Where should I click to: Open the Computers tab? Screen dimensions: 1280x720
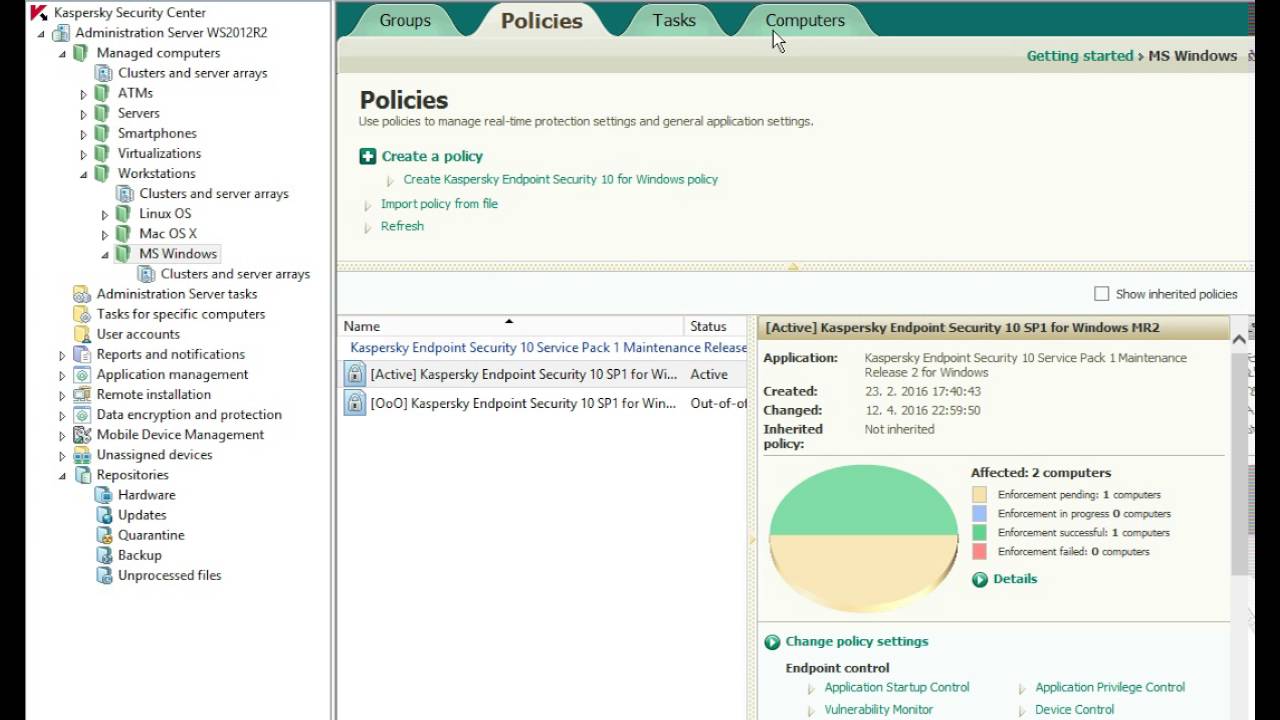pyautogui.click(x=805, y=20)
